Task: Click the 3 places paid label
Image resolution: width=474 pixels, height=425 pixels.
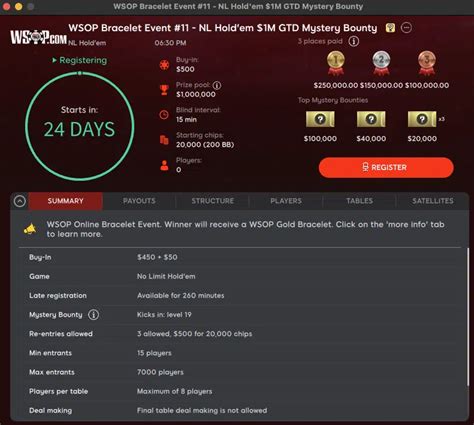Action: click(x=320, y=41)
